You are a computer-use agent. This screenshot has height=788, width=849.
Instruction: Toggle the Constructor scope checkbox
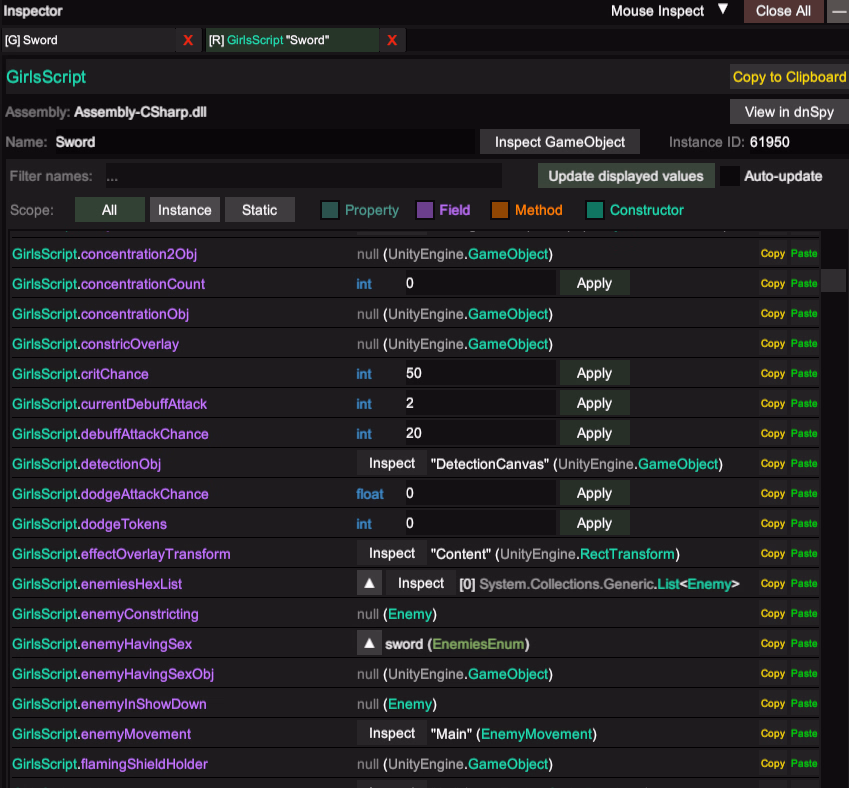[595, 210]
